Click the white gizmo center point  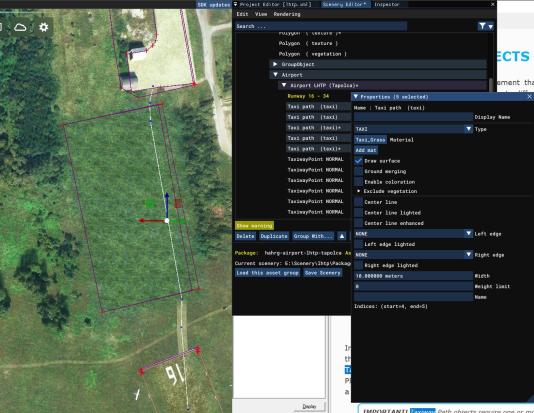click(x=167, y=221)
